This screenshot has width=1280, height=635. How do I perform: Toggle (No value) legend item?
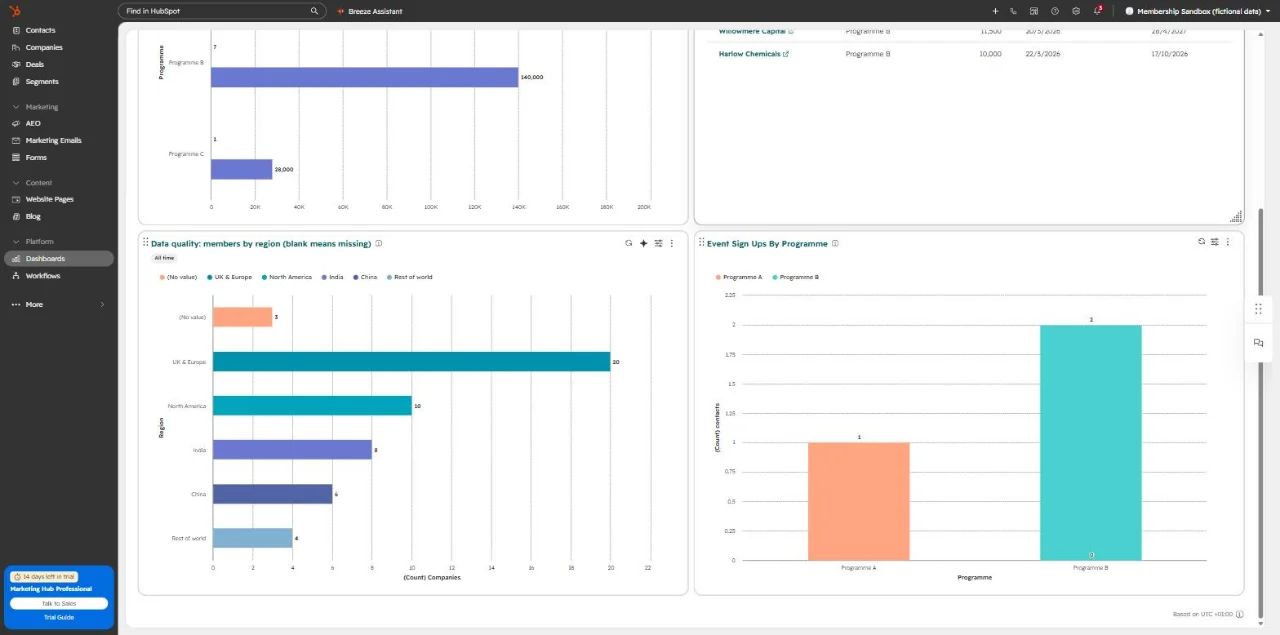(178, 277)
